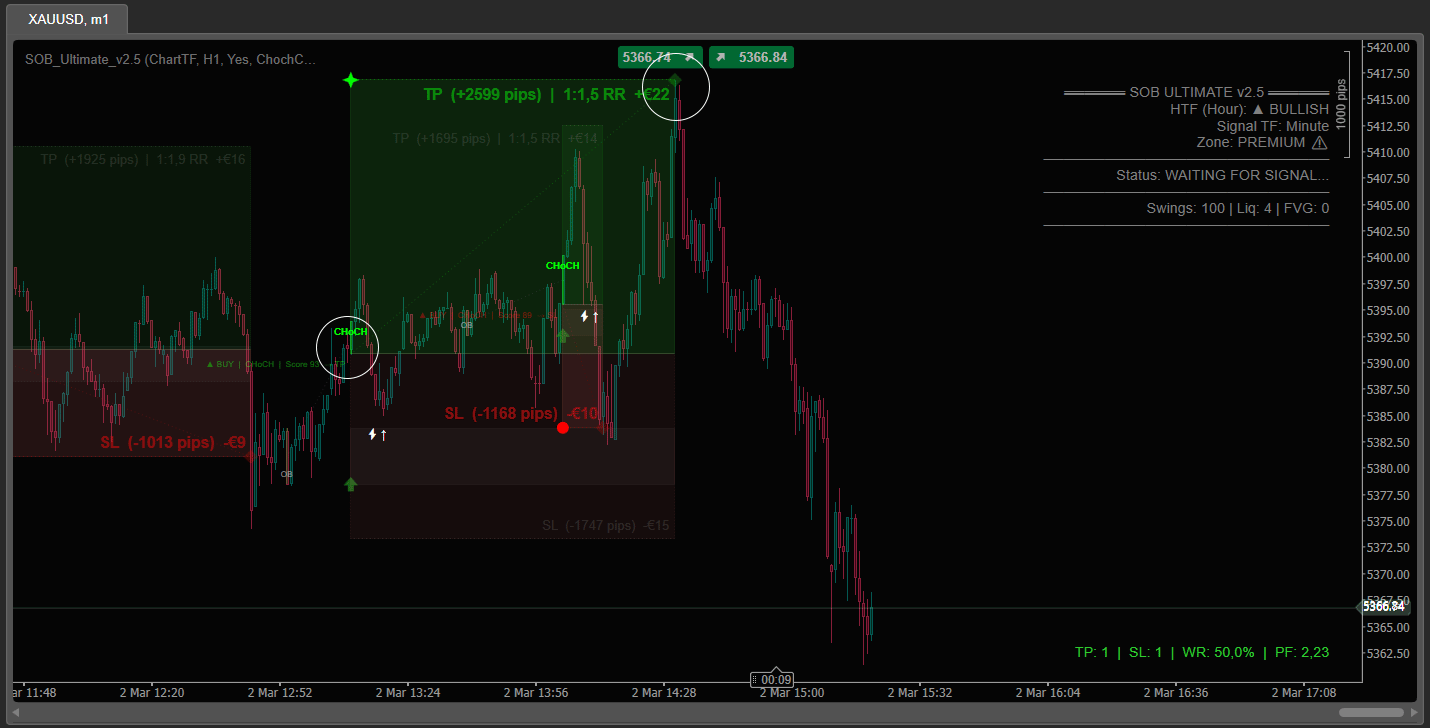Click the lightning bolt entry icon near SL zone

click(x=374, y=434)
